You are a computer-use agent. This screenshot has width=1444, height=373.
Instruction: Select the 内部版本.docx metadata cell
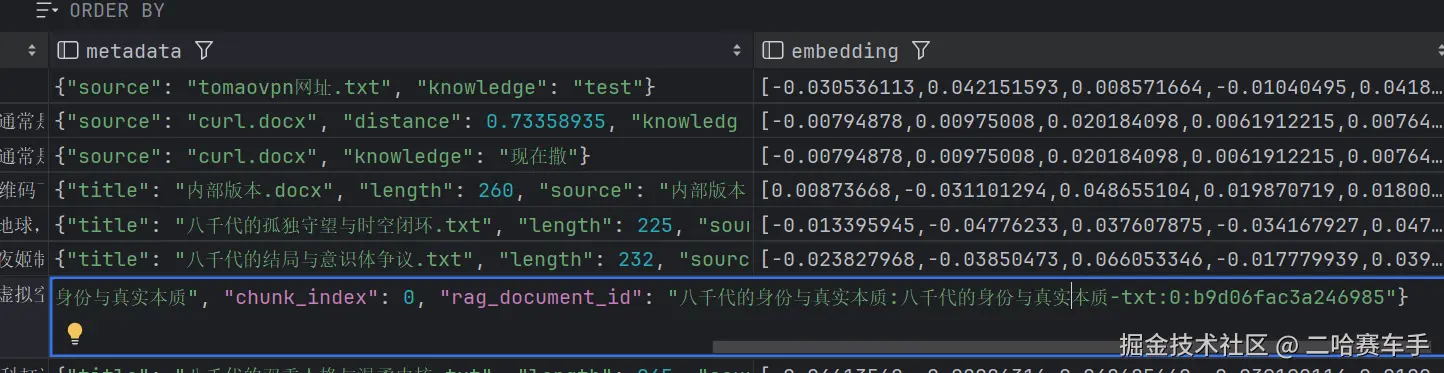[x=402, y=190]
